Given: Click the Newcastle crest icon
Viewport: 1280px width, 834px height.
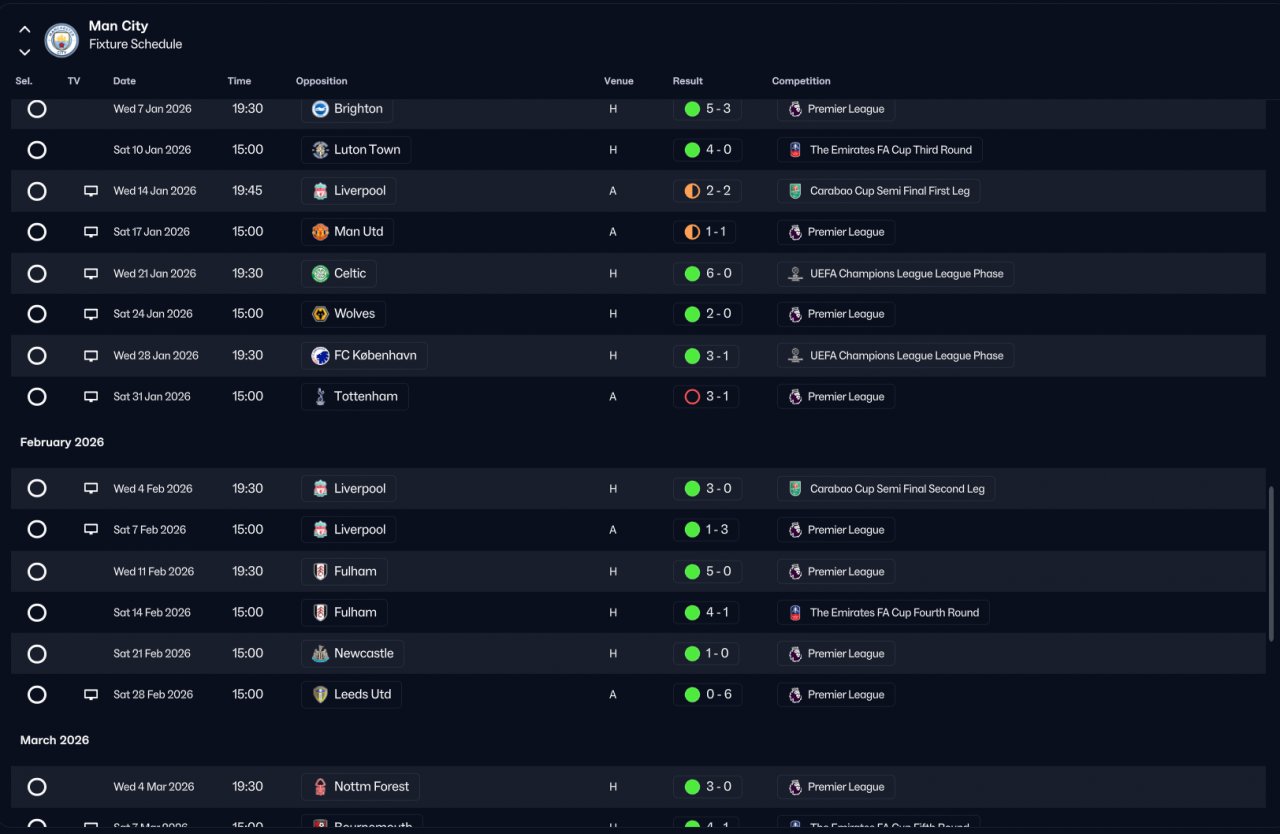Looking at the screenshot, I should tap(320, 653).
